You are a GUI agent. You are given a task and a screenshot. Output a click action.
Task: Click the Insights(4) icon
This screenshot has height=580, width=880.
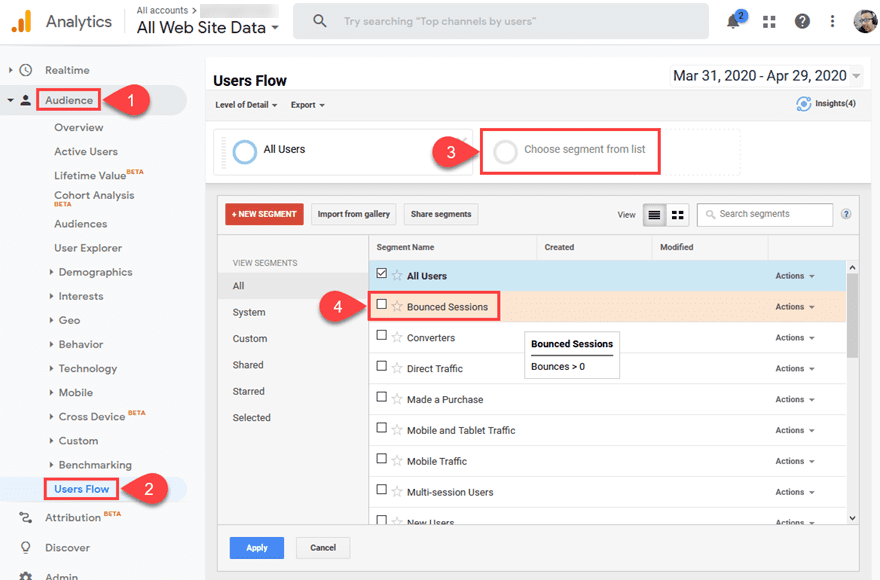[x=803, y=104]
